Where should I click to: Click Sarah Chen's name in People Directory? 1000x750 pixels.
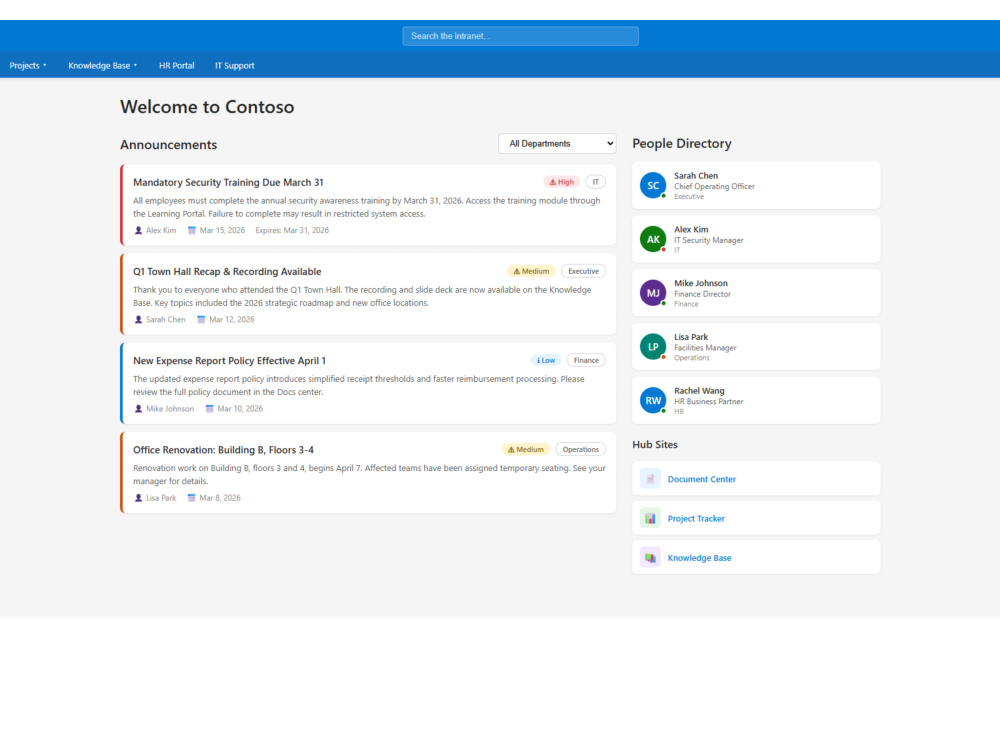tap(696, 175)
